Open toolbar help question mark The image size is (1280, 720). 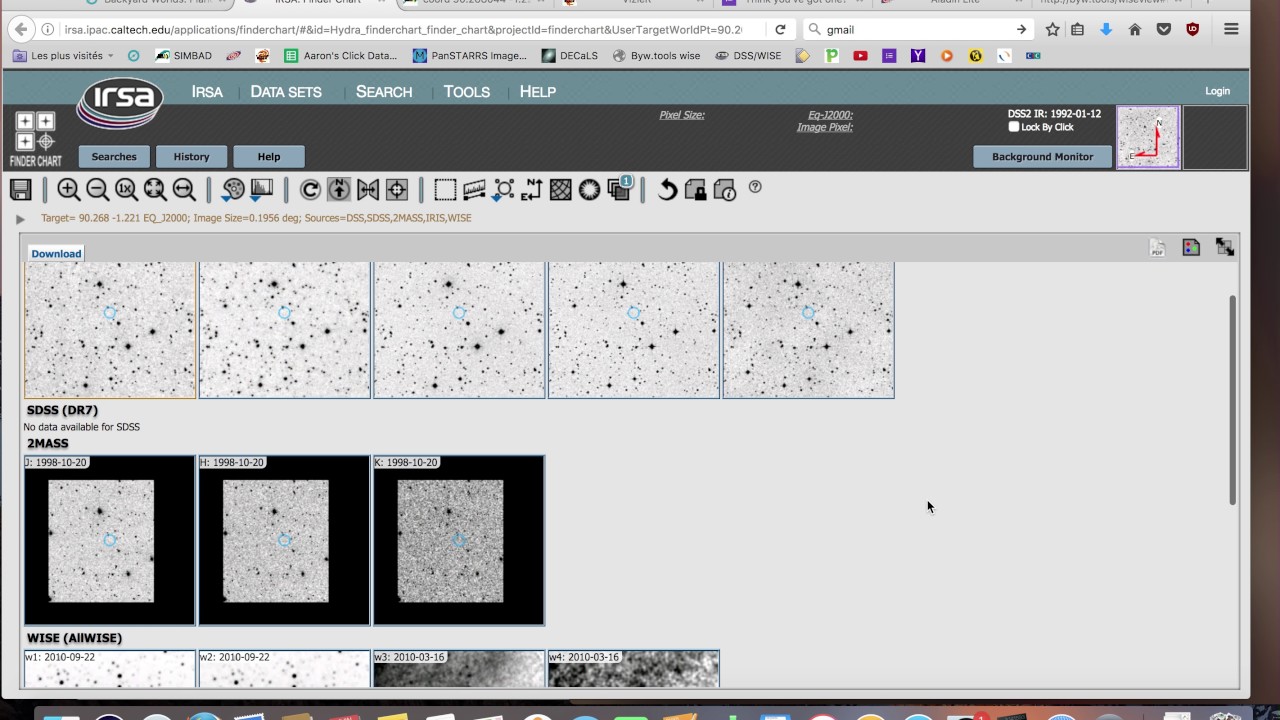click(x=755, y=186)
